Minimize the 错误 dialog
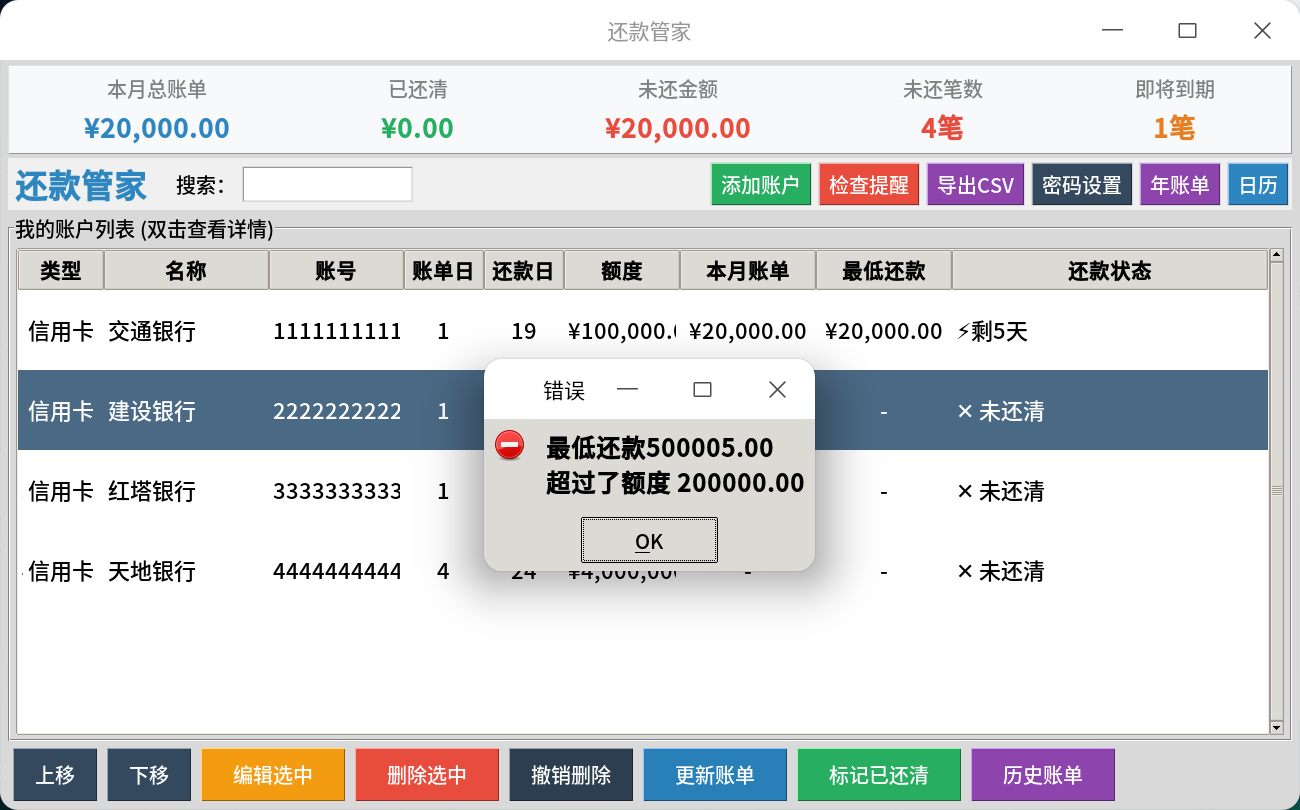The height and width of the screenshot is (810, 1300). point(627,390)
